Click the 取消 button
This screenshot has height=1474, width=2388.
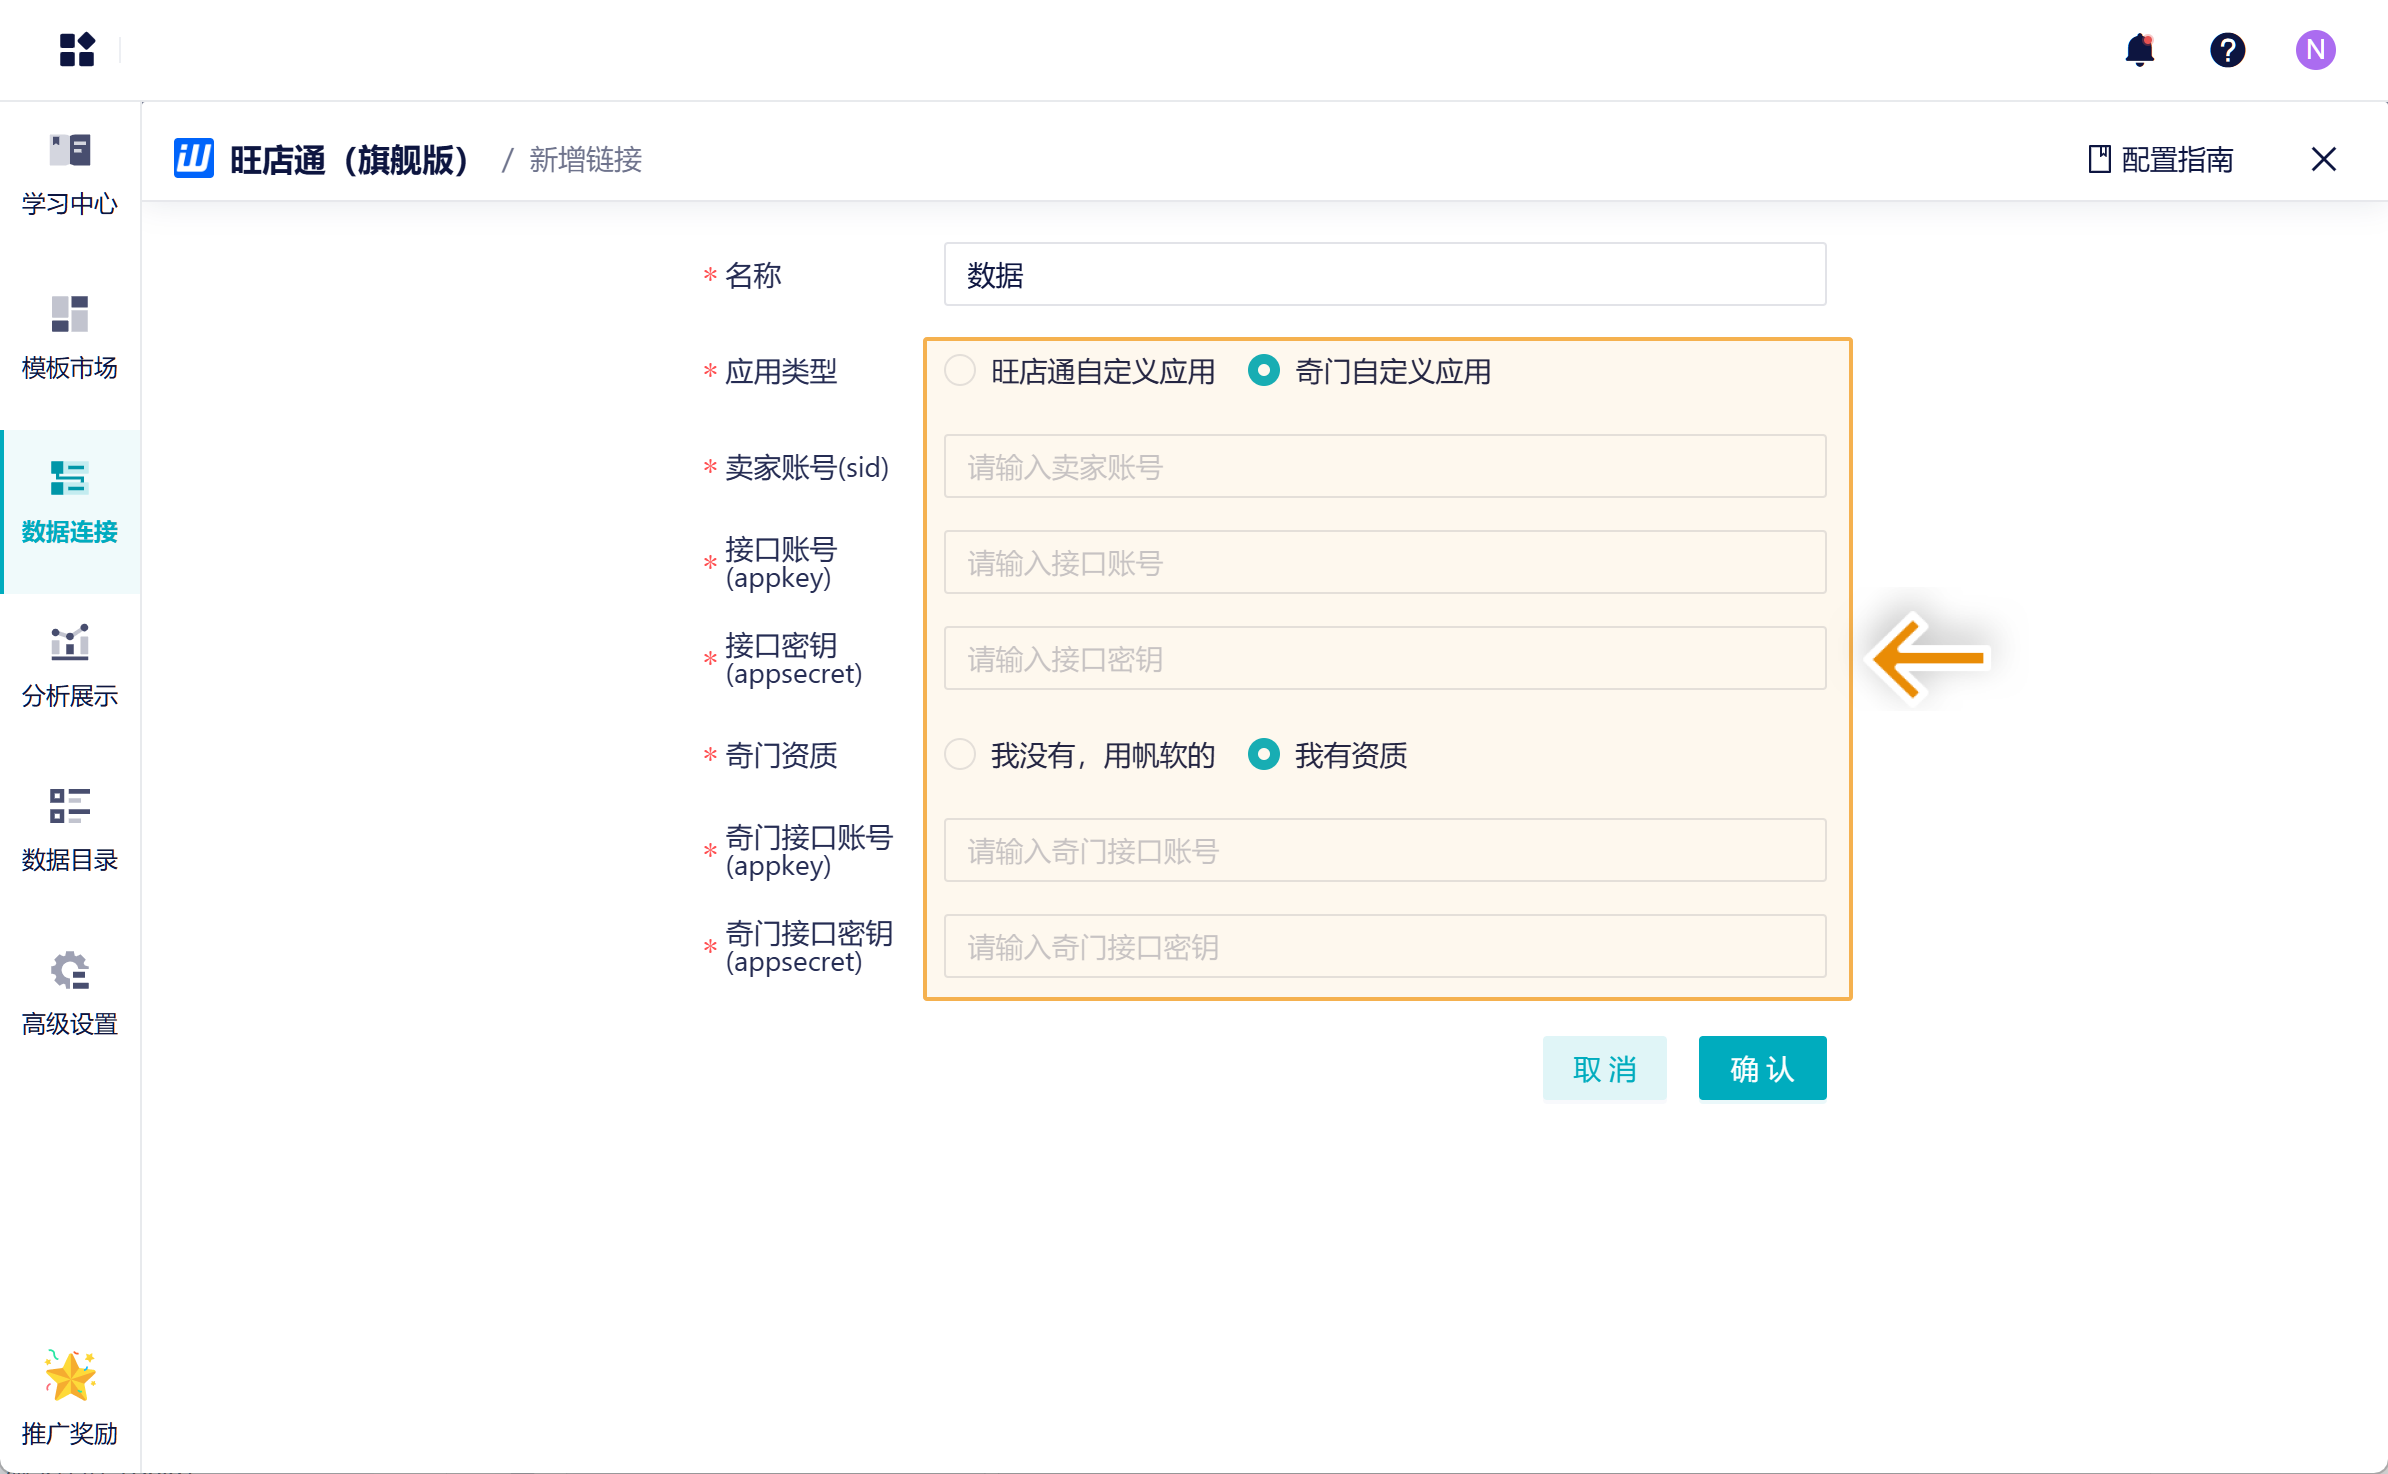1604,1068
